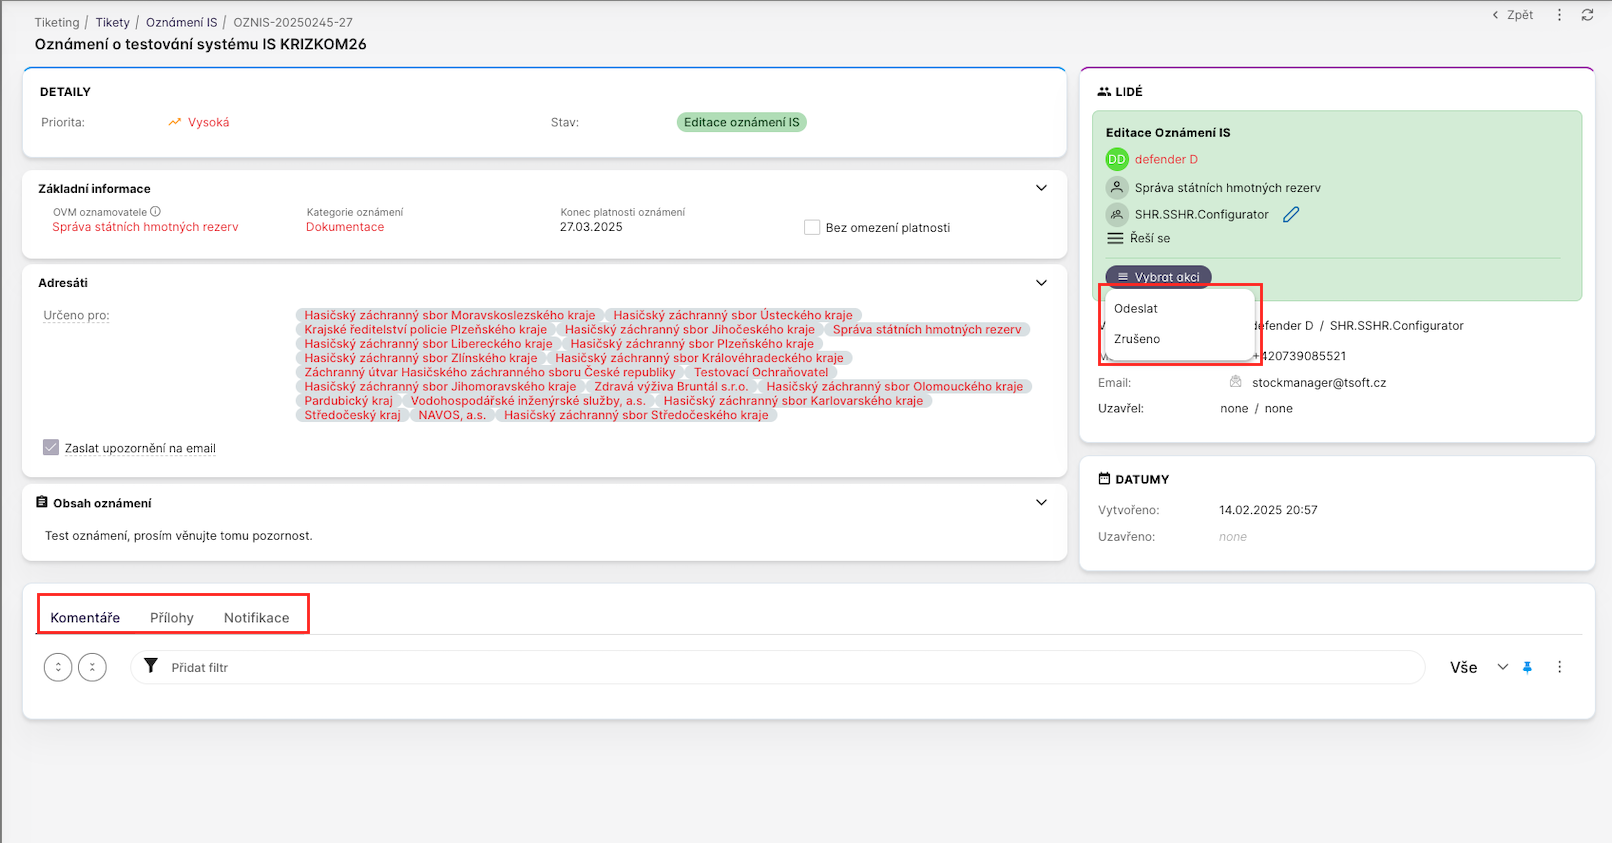The height and width of the screenshot is (843, 1612).
Task: Click the funnel filter icon
Action: 151,666
